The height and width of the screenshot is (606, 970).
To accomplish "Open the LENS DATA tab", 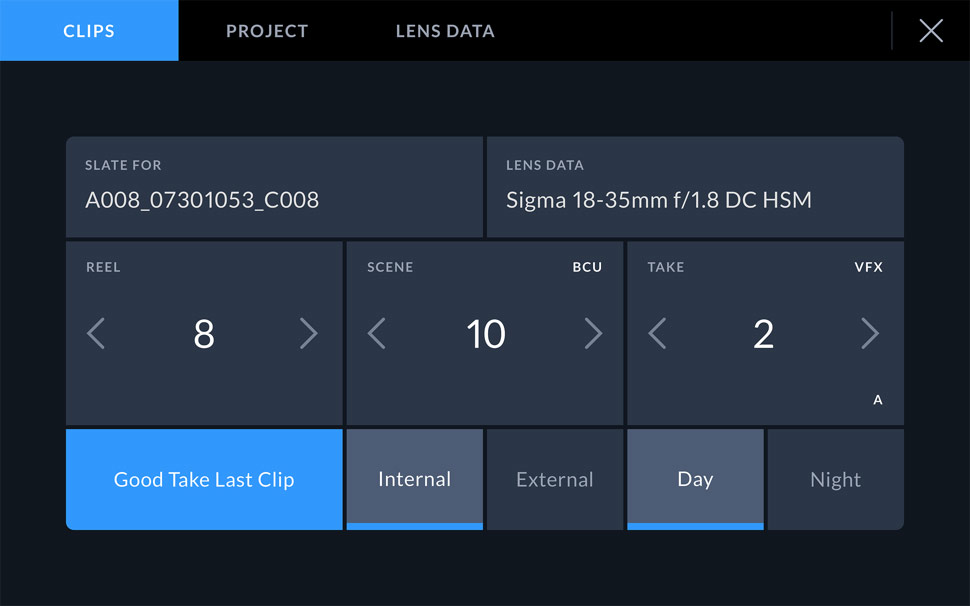I will 444,30.
